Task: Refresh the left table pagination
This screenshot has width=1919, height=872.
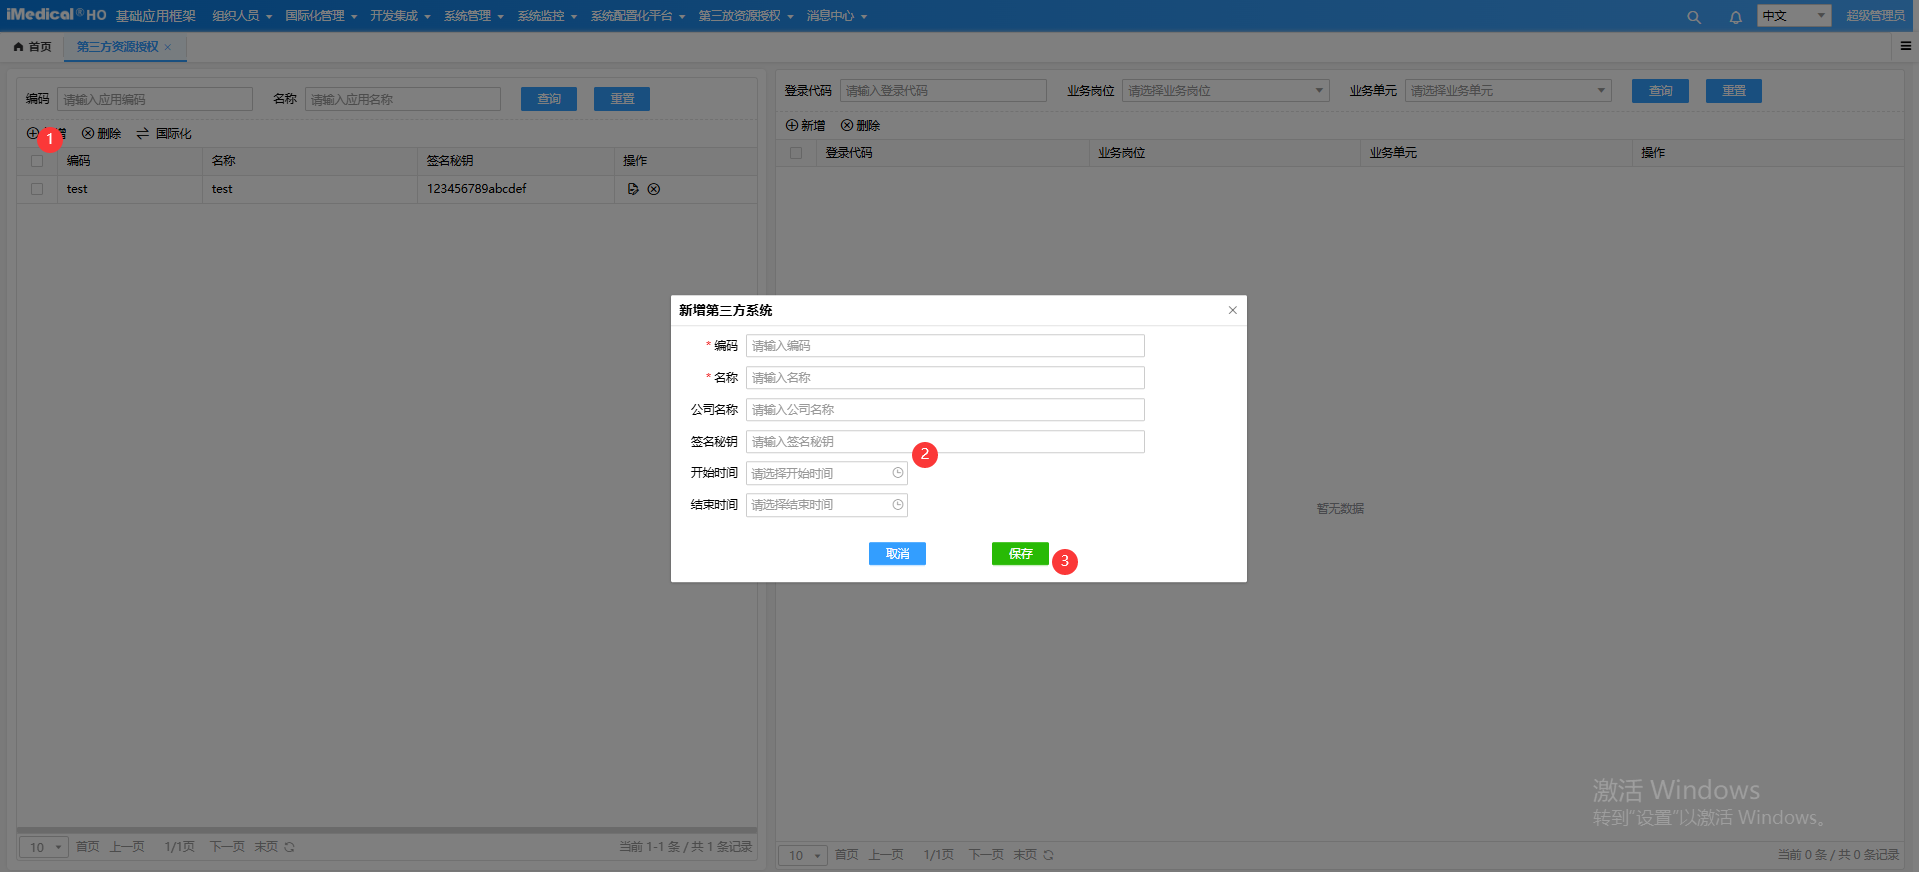Action: point(289,847)
